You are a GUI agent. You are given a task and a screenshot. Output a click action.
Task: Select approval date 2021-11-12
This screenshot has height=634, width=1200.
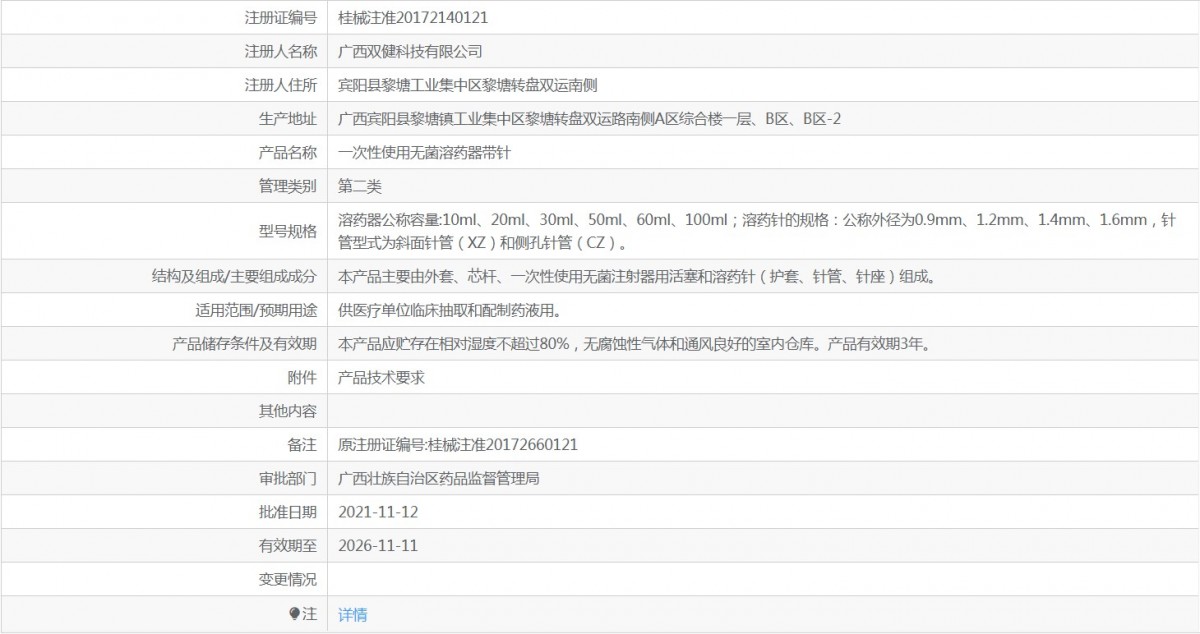[x=378, y=512]
